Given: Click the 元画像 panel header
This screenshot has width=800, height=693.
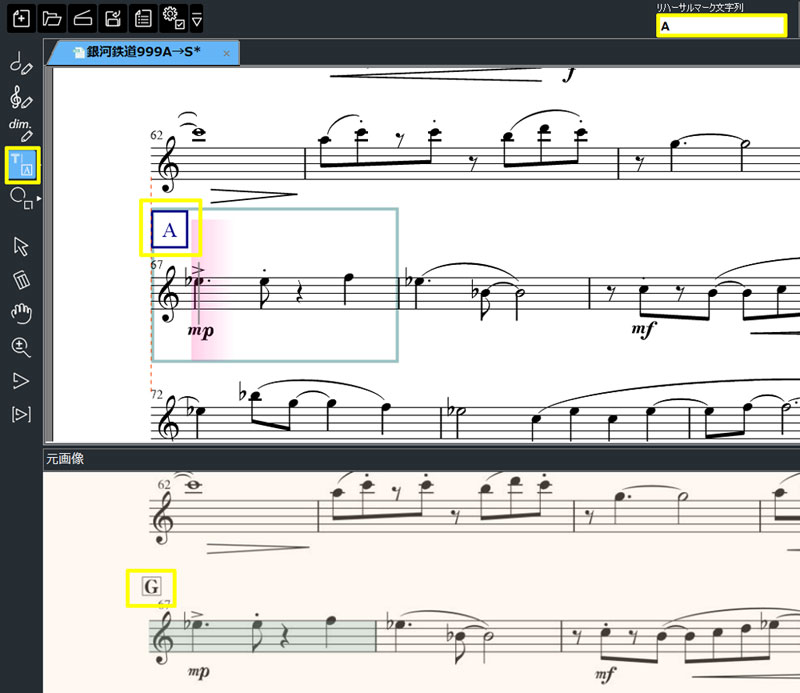Looking at the screenshot, I should [x=65, y=459].
